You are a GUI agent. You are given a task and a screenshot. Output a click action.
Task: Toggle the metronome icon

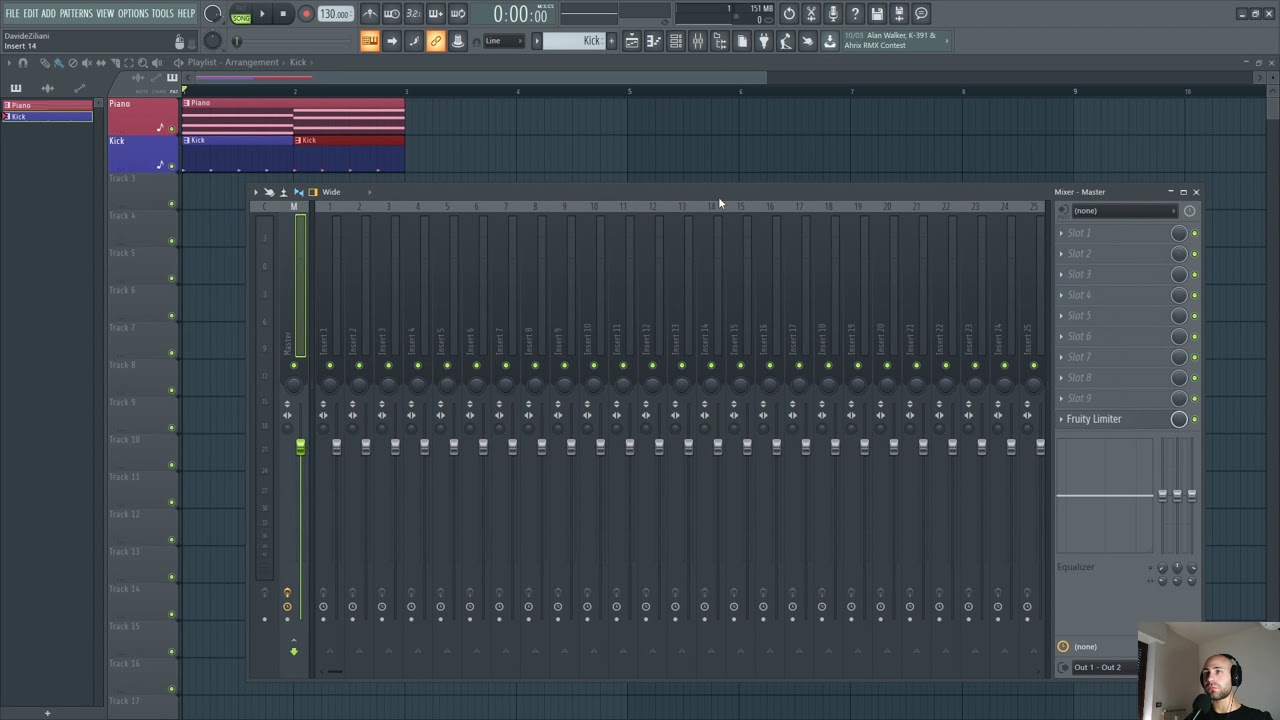[x=370, y=14]
